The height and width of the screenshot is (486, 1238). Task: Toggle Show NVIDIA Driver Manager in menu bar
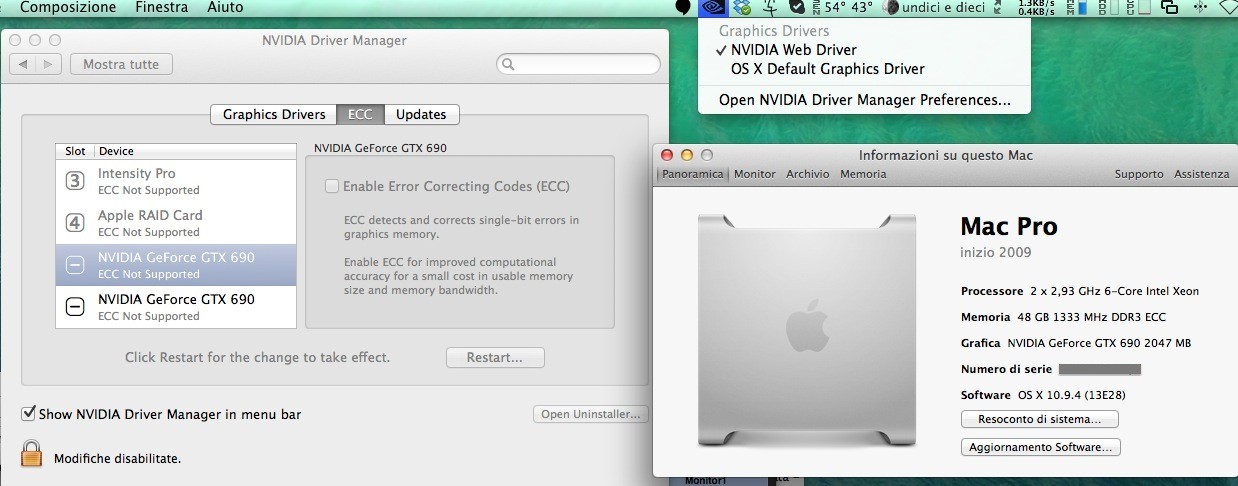[x=29, y=413]
